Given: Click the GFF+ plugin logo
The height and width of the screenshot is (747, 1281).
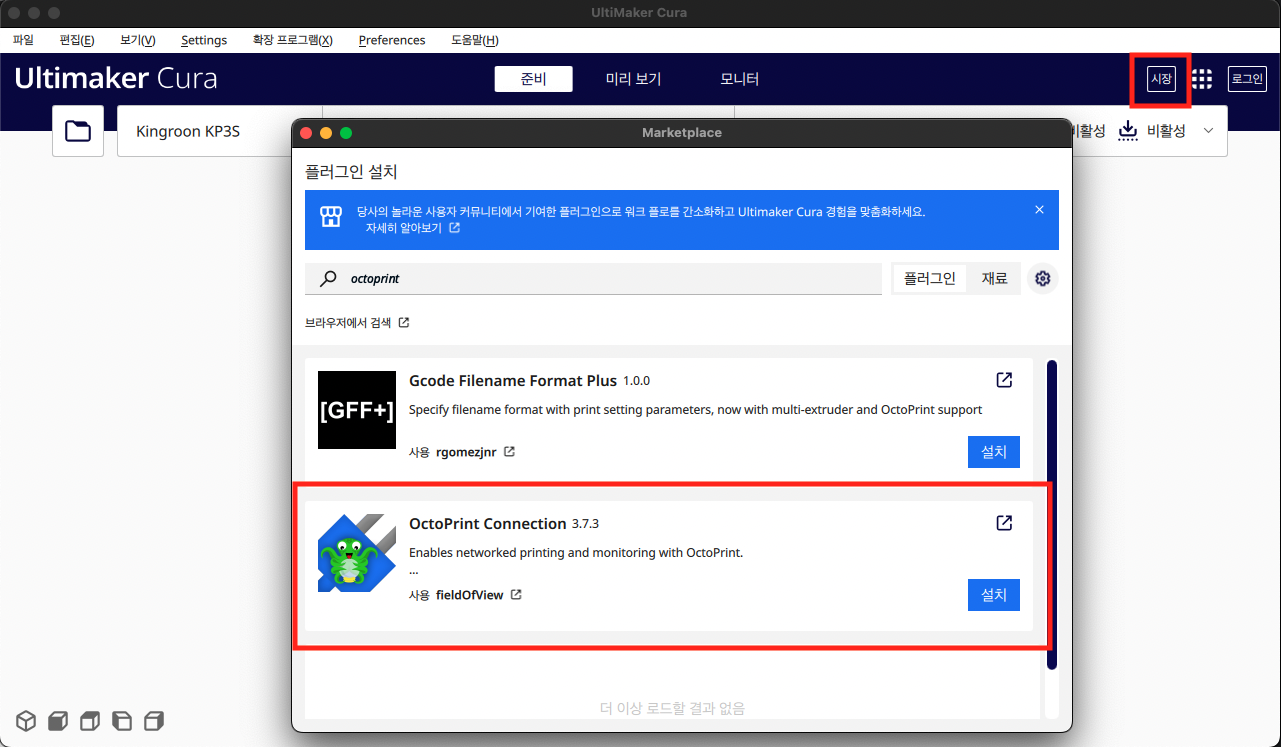Looking at the screenshot, I should coord(357,410).
